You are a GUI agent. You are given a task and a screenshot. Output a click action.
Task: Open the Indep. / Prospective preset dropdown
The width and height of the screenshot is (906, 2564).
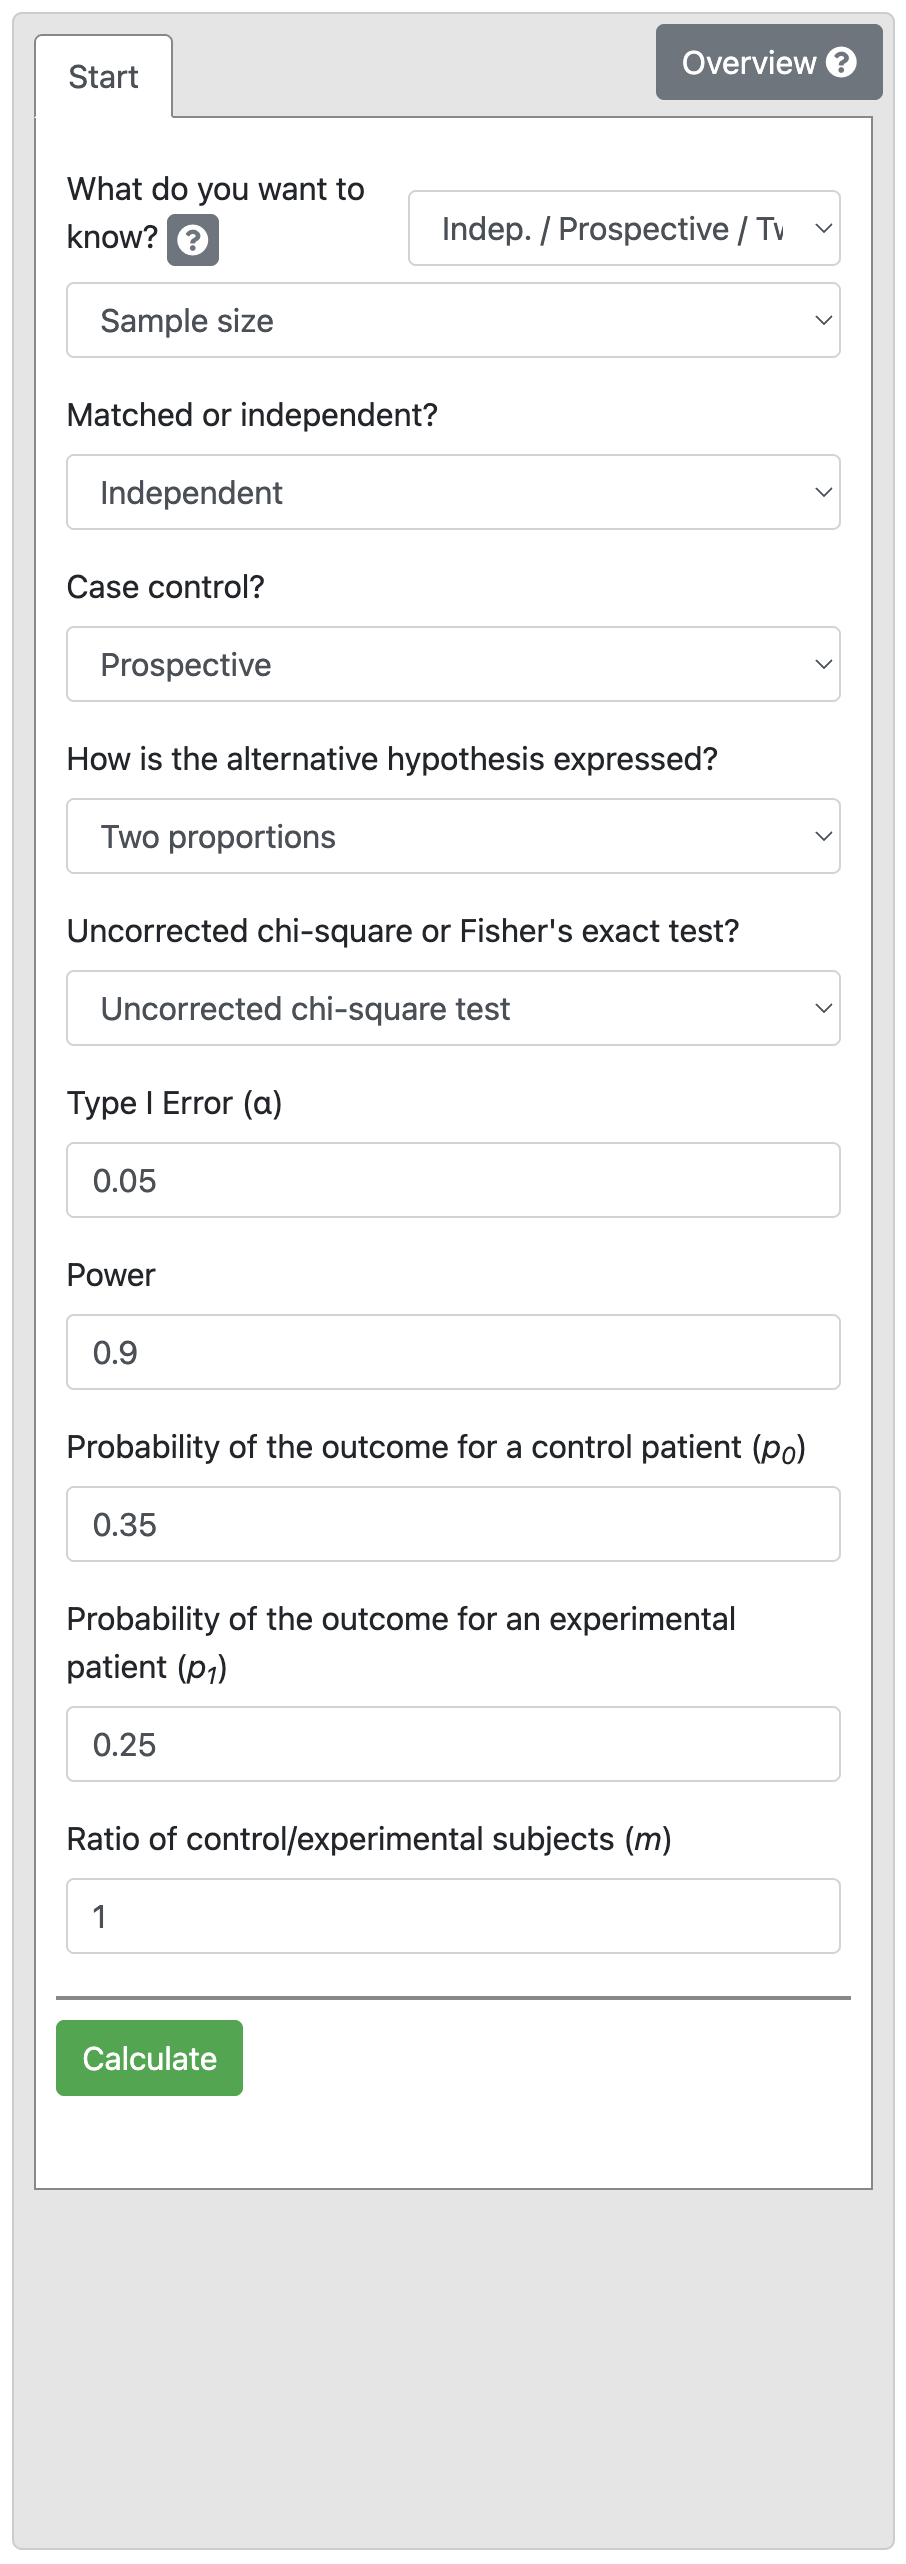pyautogui.click(x=623, y=229)
